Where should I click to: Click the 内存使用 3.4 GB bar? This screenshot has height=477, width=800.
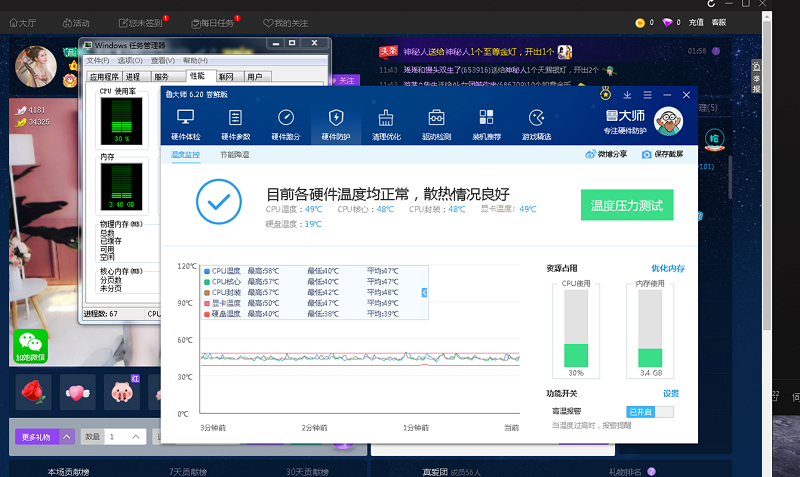(651, 329)
